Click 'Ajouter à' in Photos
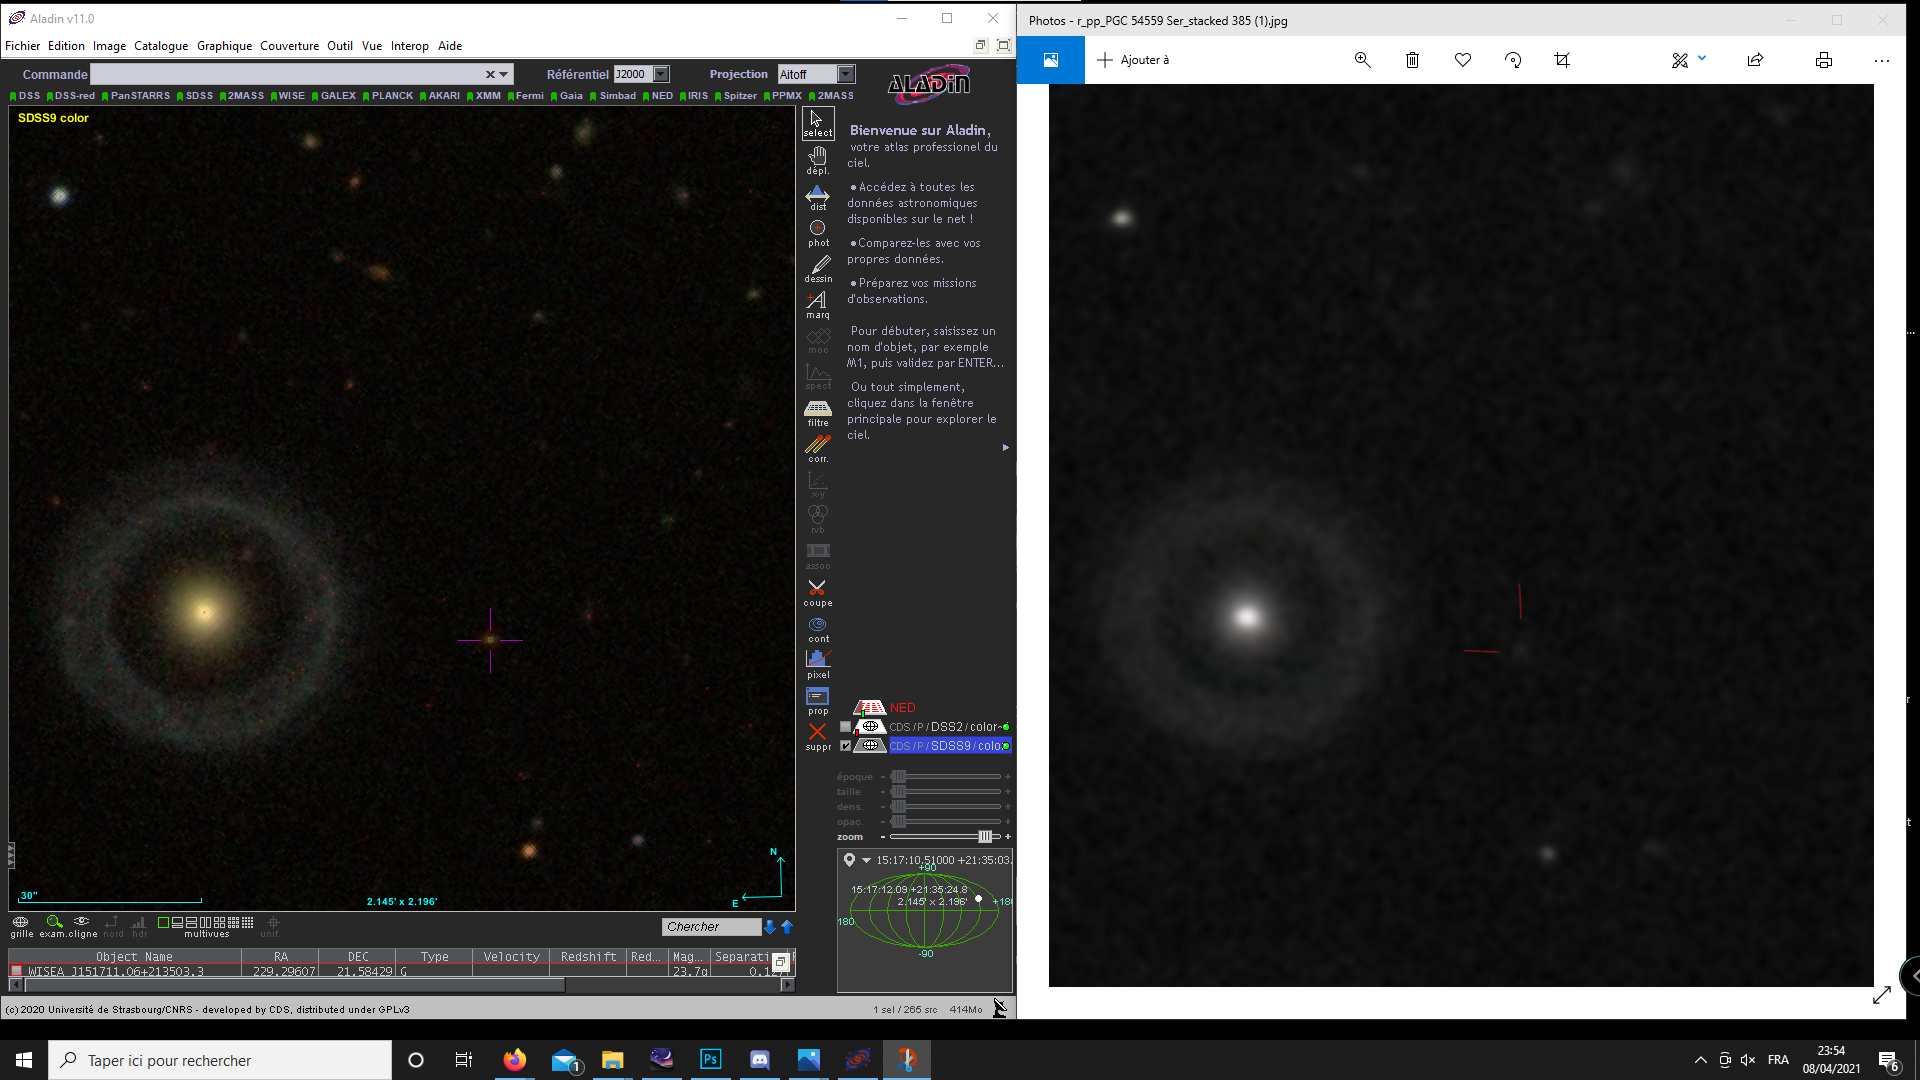1920x1080 pixels. click(1133, 60)
